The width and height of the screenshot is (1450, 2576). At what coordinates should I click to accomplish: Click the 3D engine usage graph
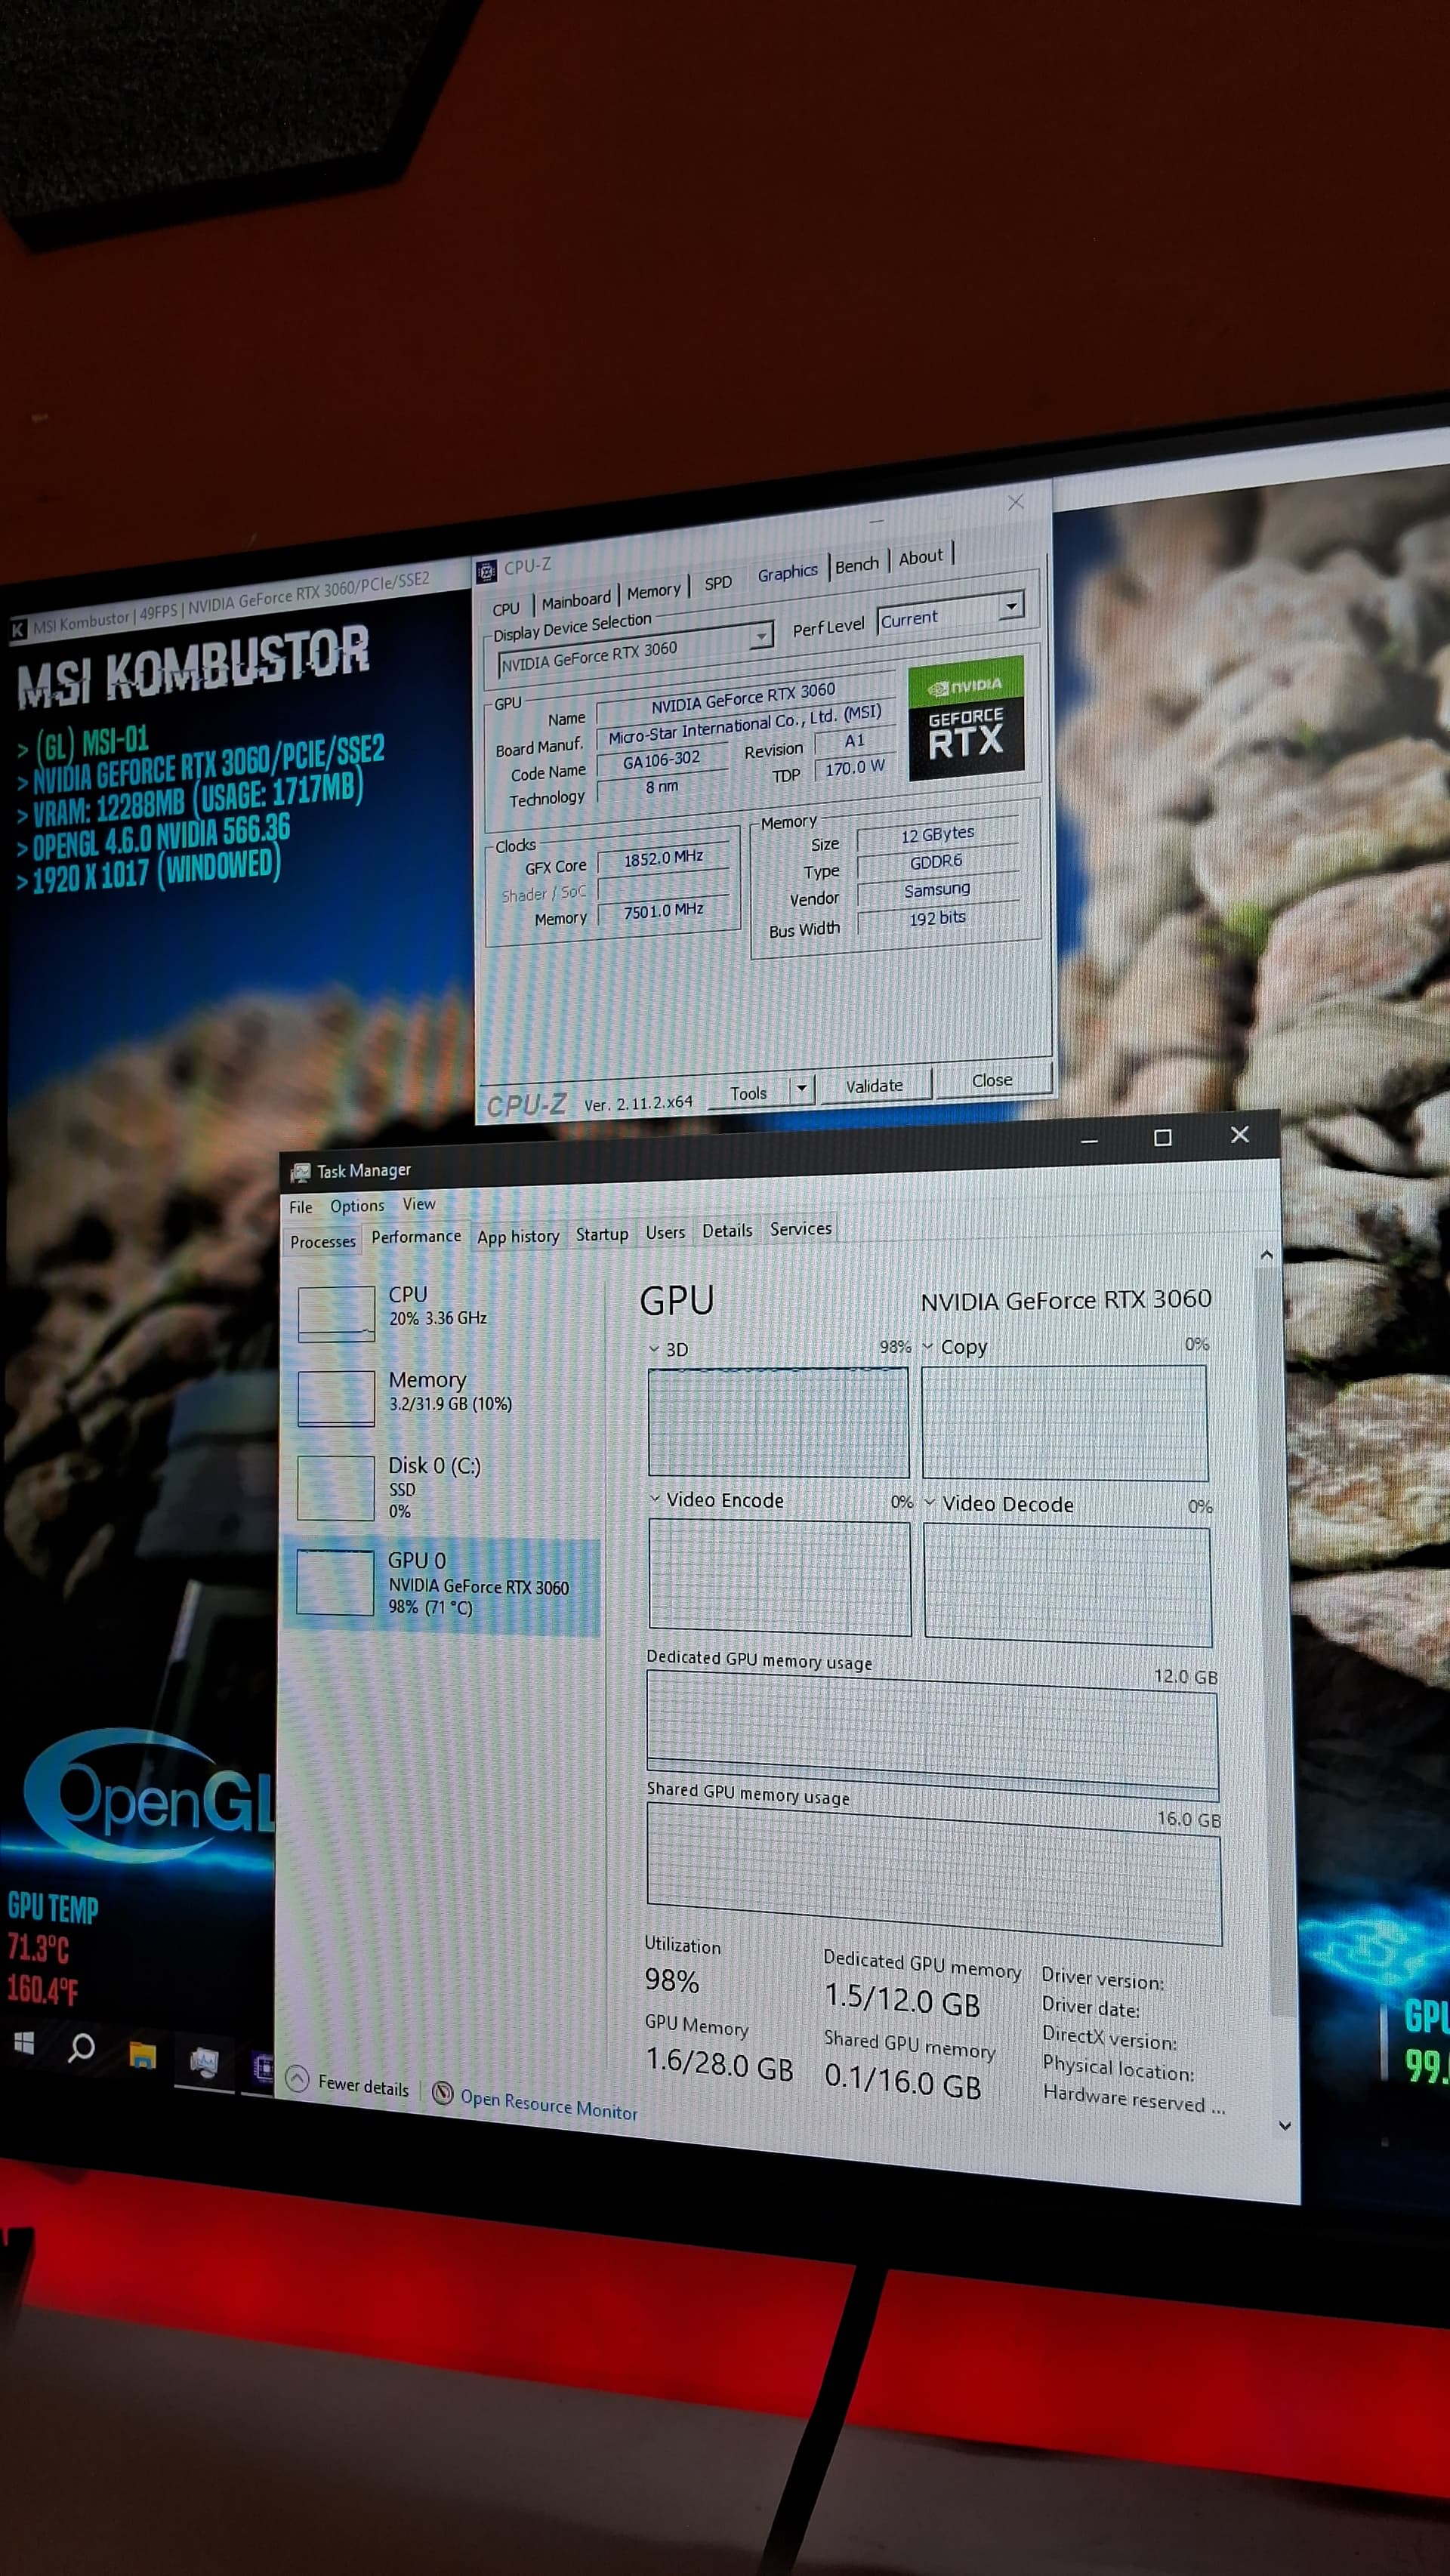778,1421
